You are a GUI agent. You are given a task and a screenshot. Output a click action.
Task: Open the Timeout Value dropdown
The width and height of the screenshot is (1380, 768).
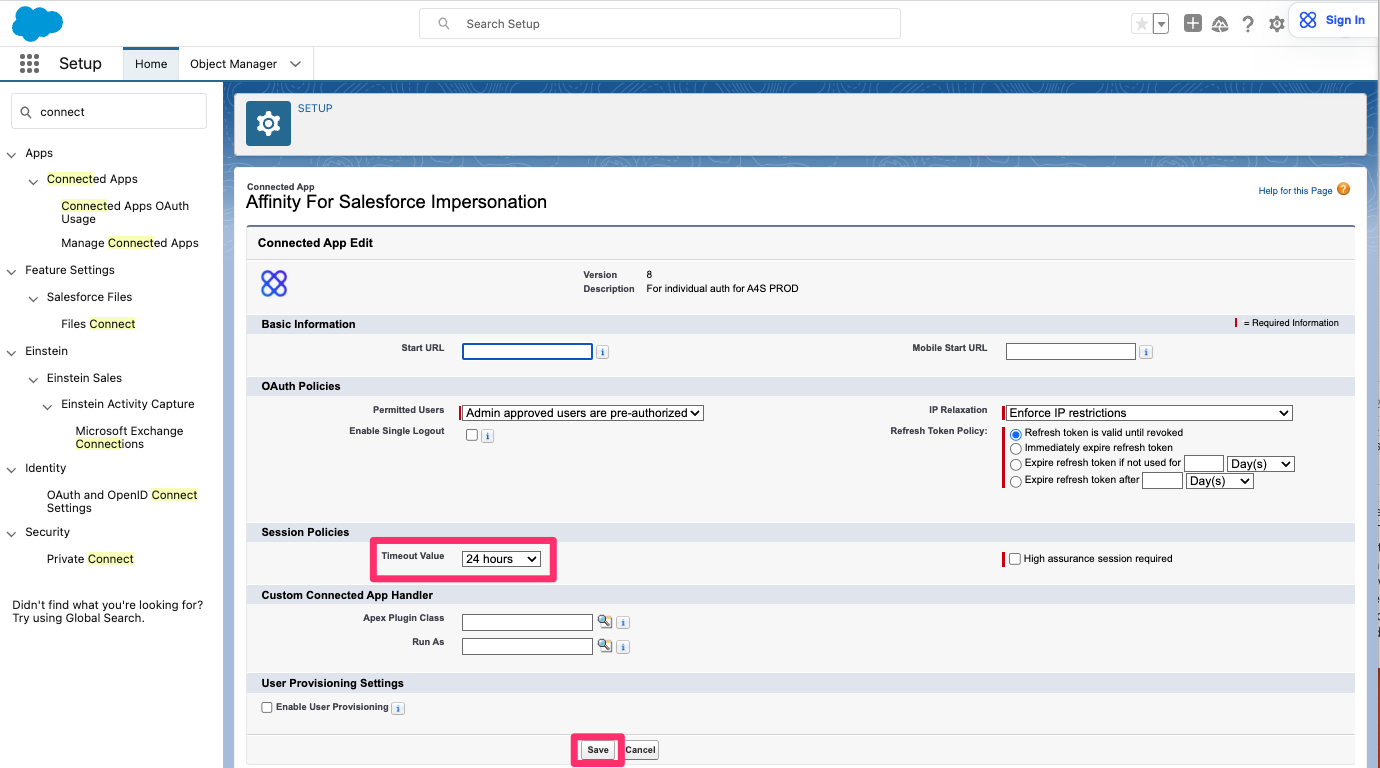click(501, 558)
